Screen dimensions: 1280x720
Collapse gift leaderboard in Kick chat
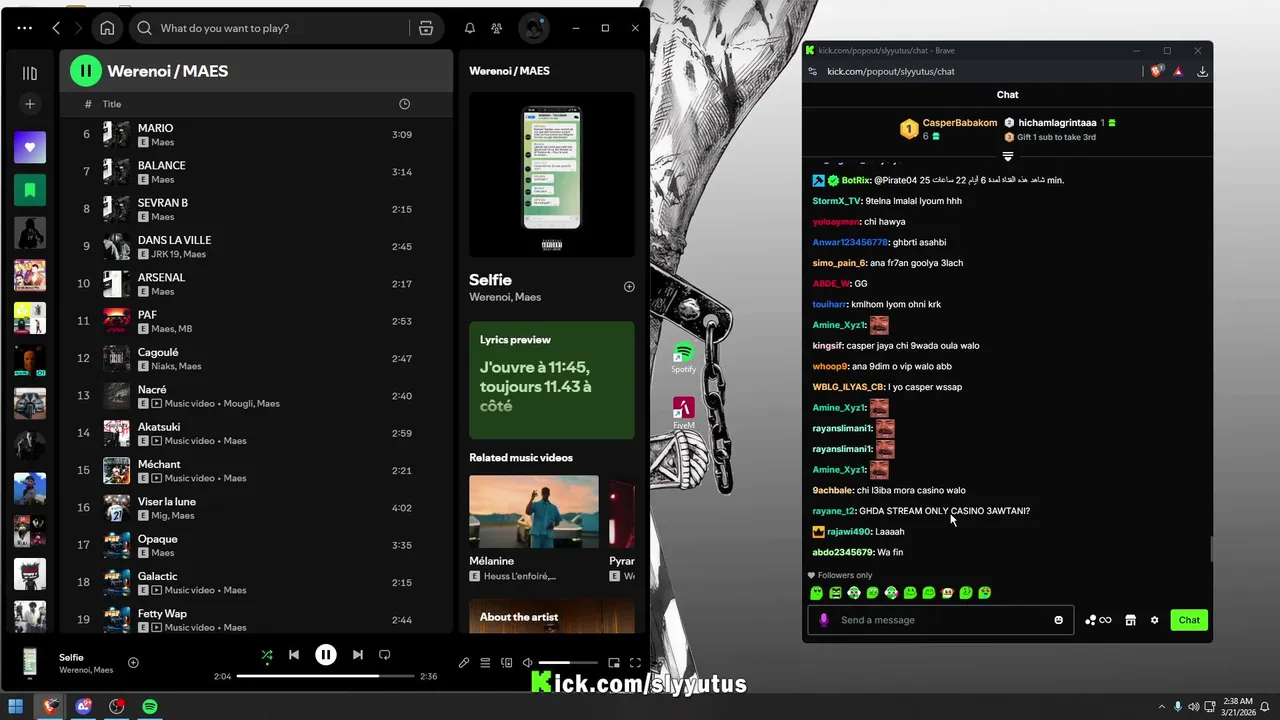[x=1008, y=157]
